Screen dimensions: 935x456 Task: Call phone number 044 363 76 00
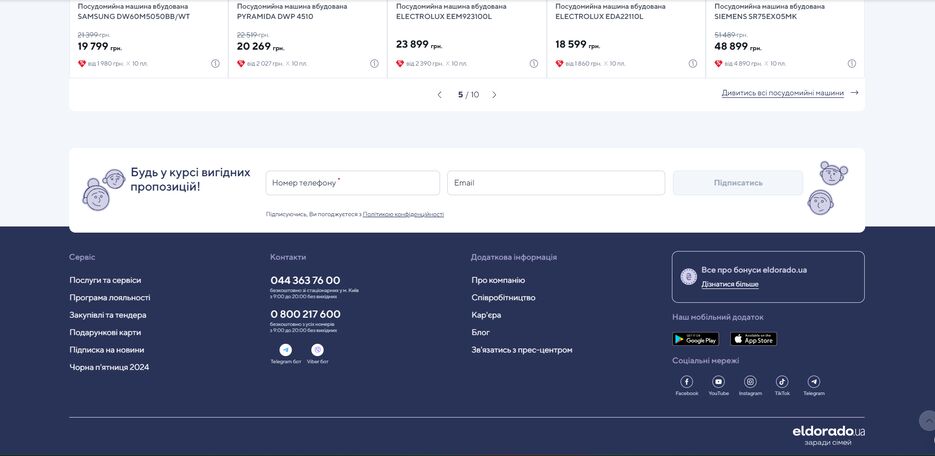coord(305,280)
